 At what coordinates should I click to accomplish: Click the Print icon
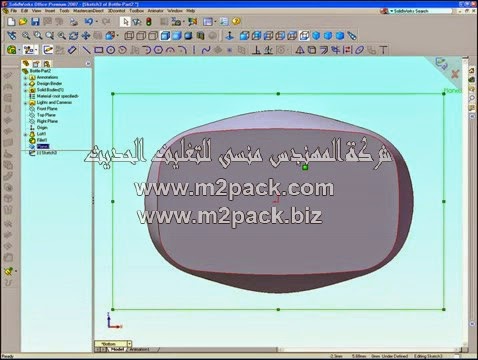tap(73, 22)
